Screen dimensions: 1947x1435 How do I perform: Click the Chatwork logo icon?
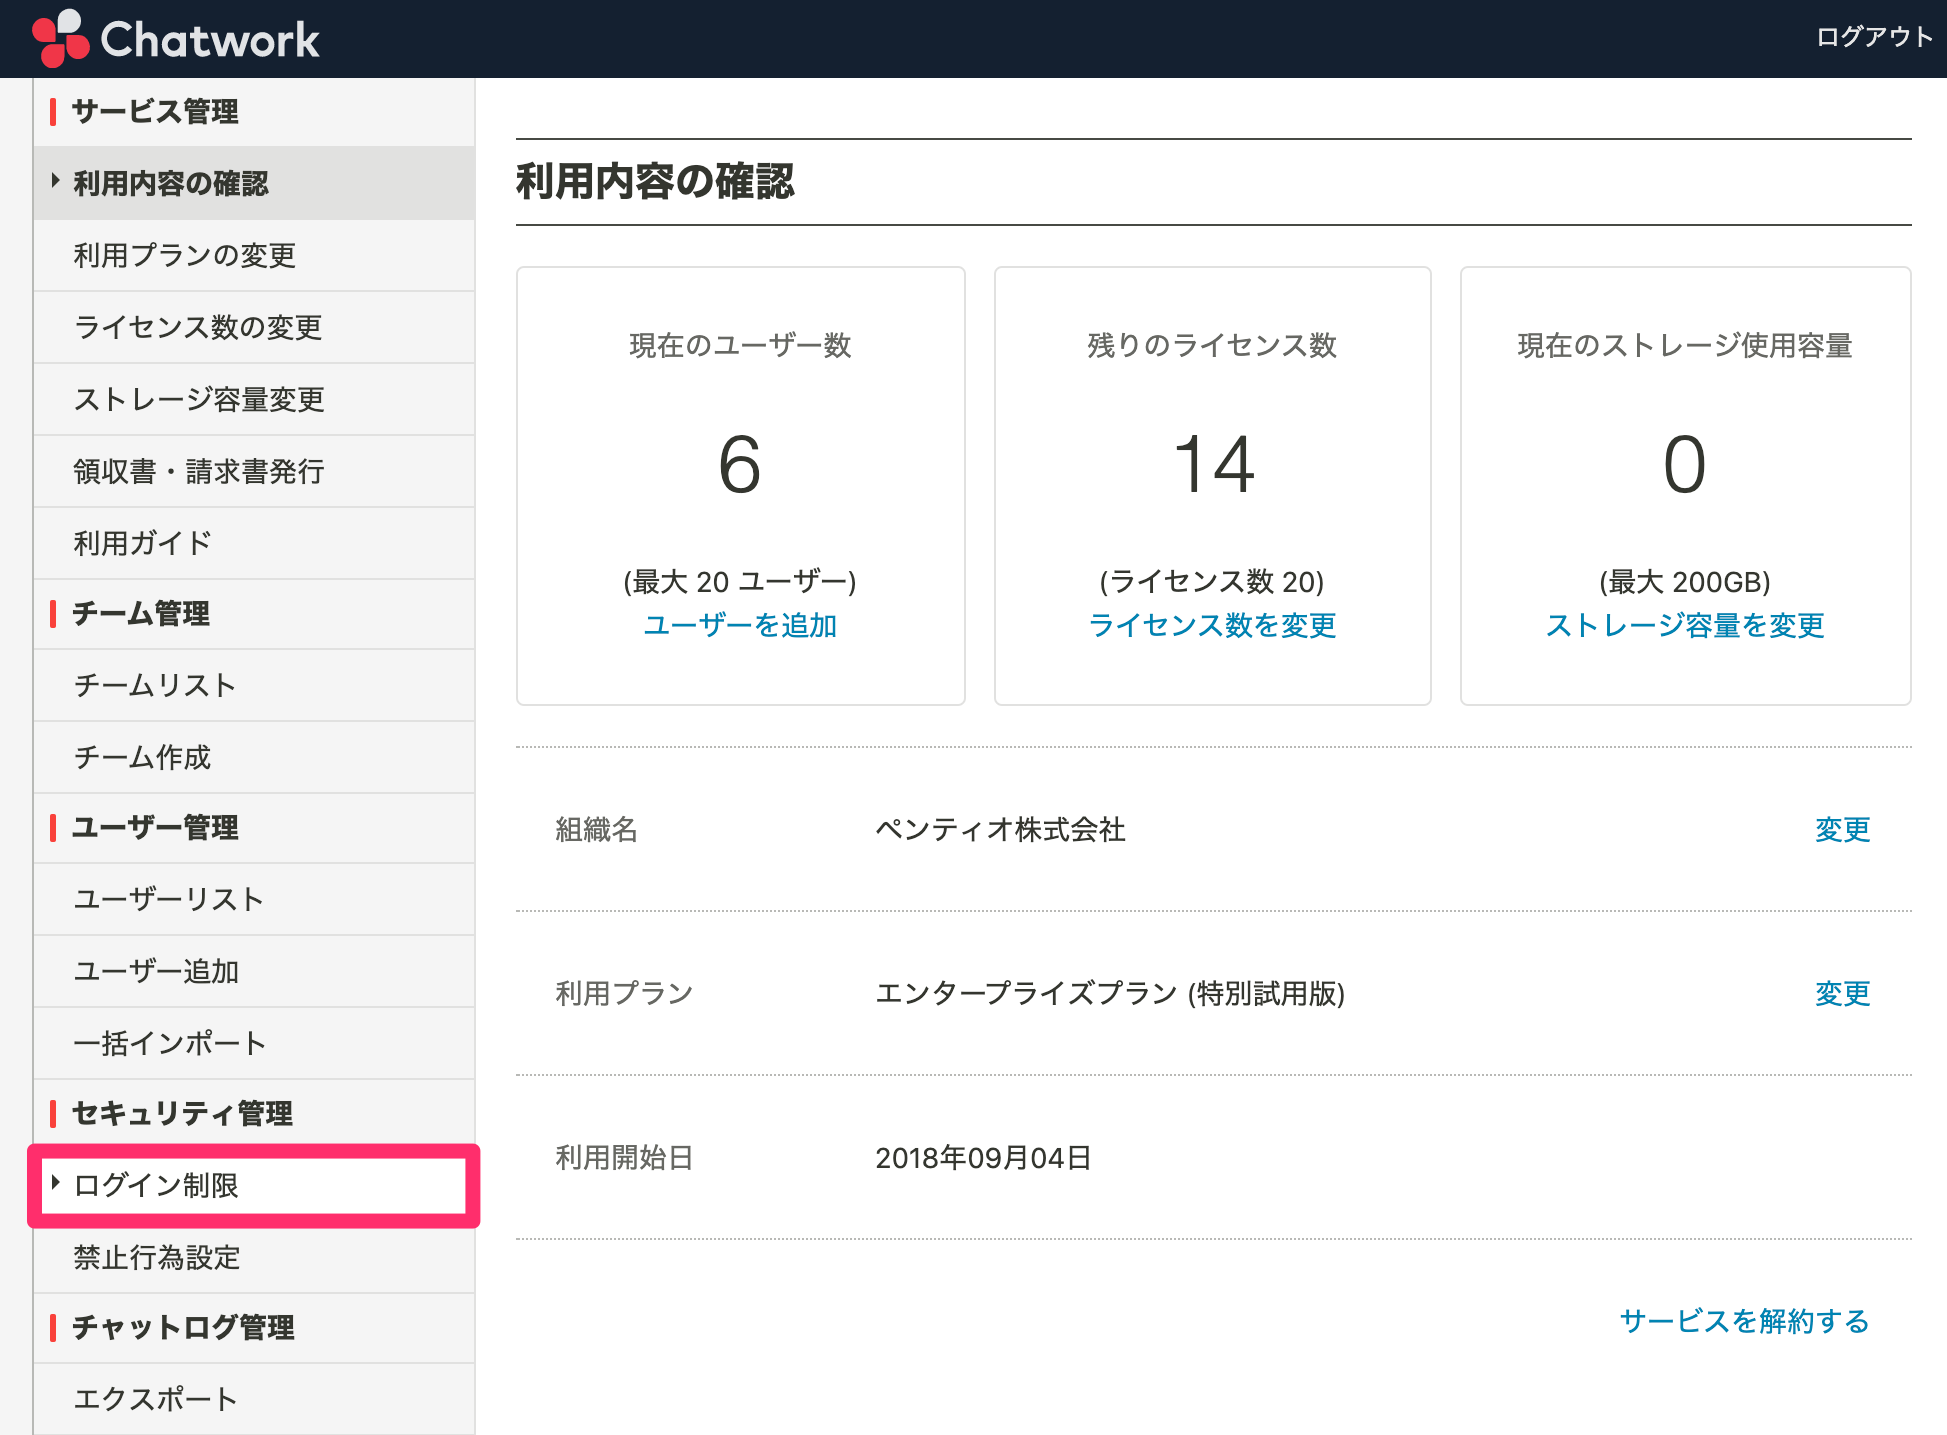point(60,38)
